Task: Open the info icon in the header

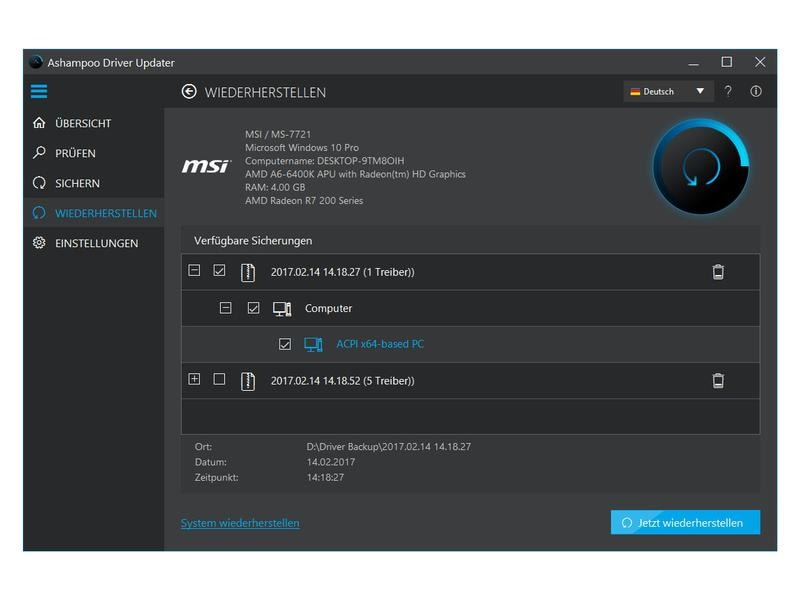Action: 756,91
